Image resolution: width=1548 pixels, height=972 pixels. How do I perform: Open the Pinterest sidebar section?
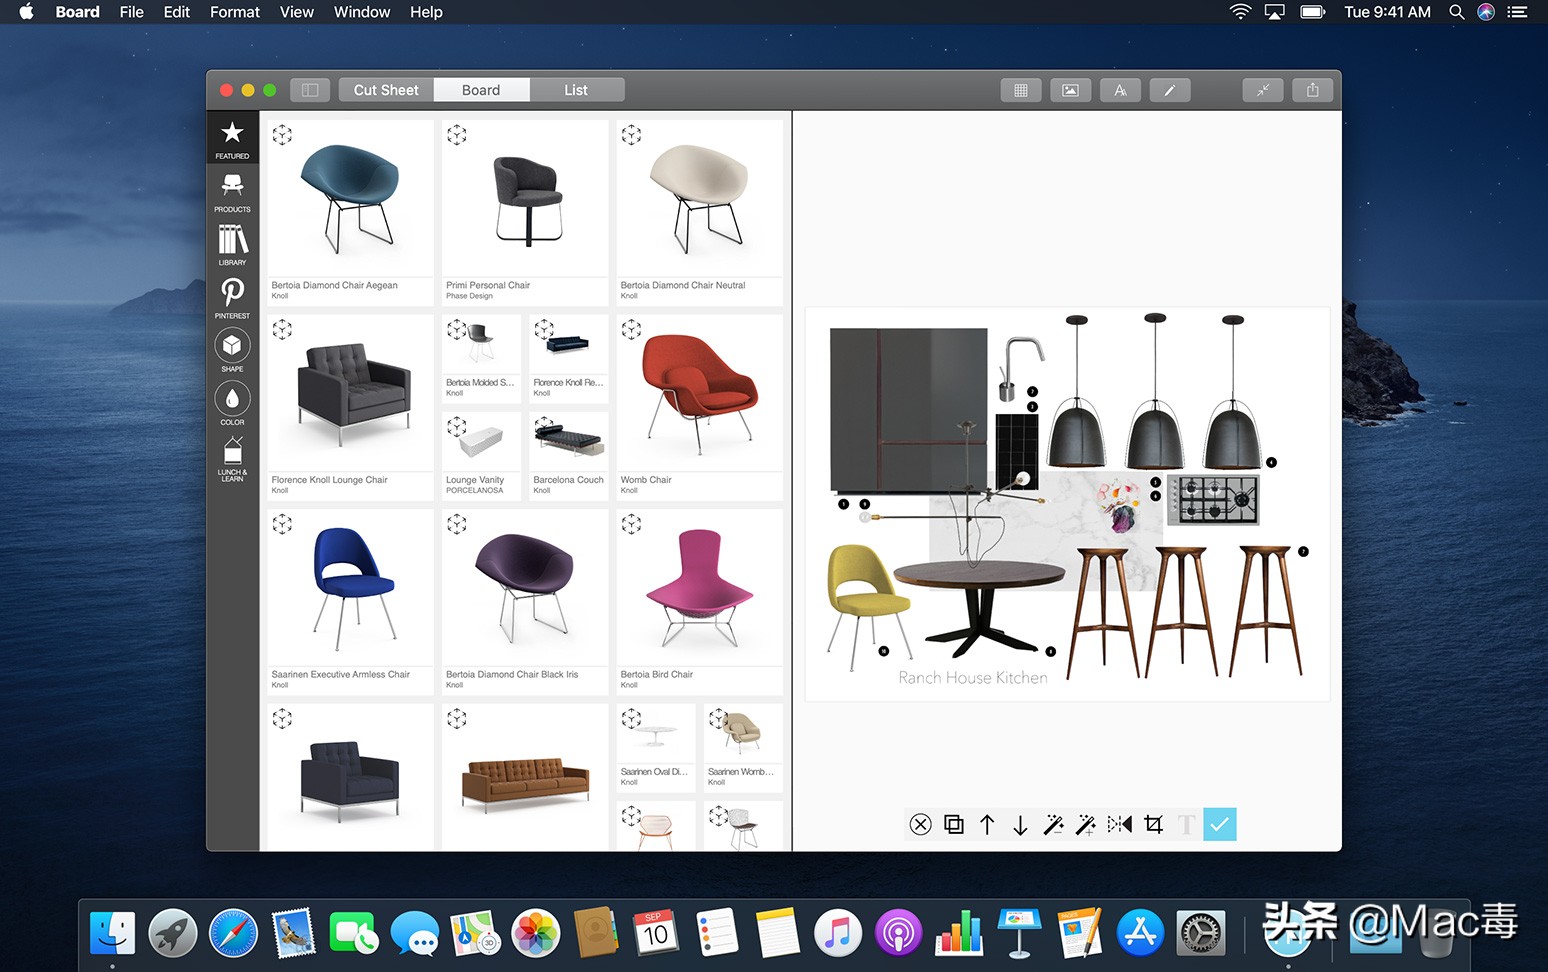232,298
